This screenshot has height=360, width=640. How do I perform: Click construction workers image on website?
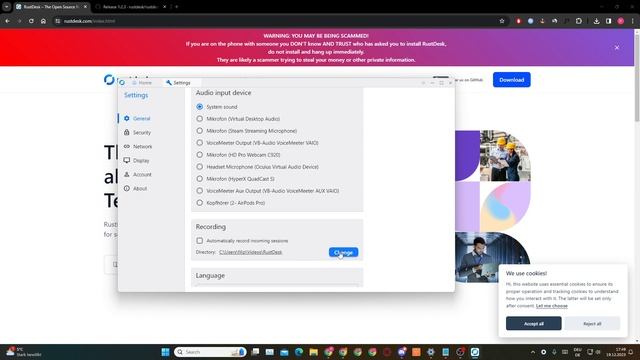click(x=505, y=156)
